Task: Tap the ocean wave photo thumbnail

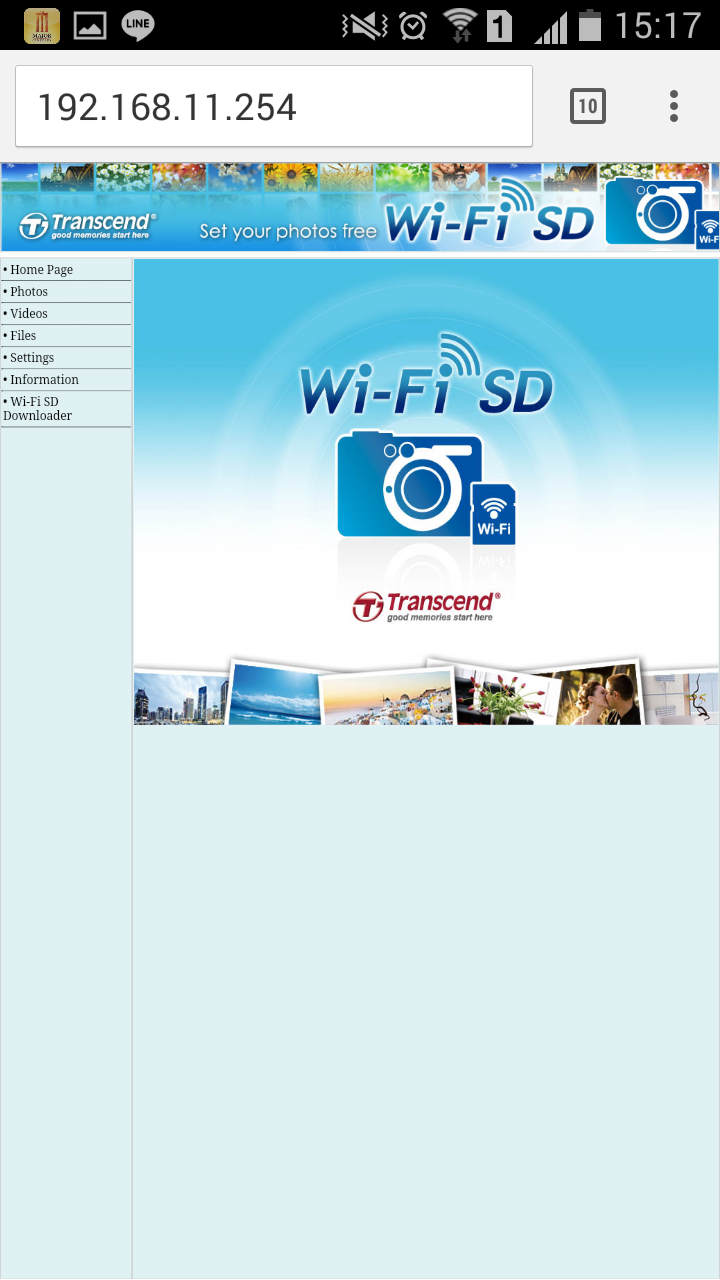Action: (275, 692)
